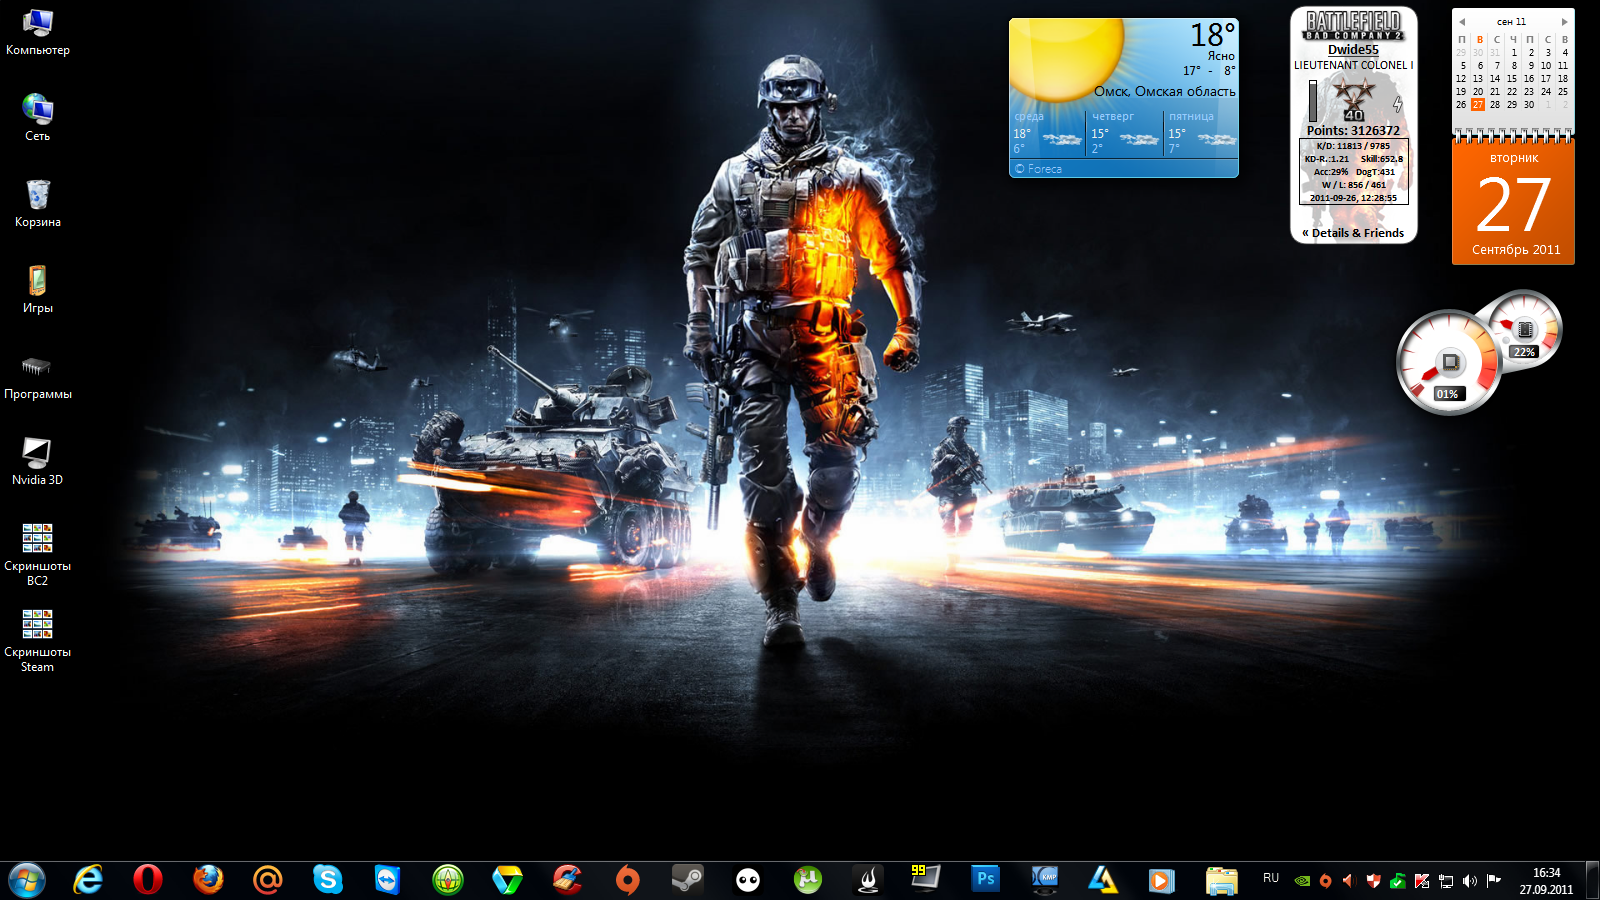Select the Корзина recycle bin icon
This screenshot has height=900, width=1600.
click(x=37, y=204)
